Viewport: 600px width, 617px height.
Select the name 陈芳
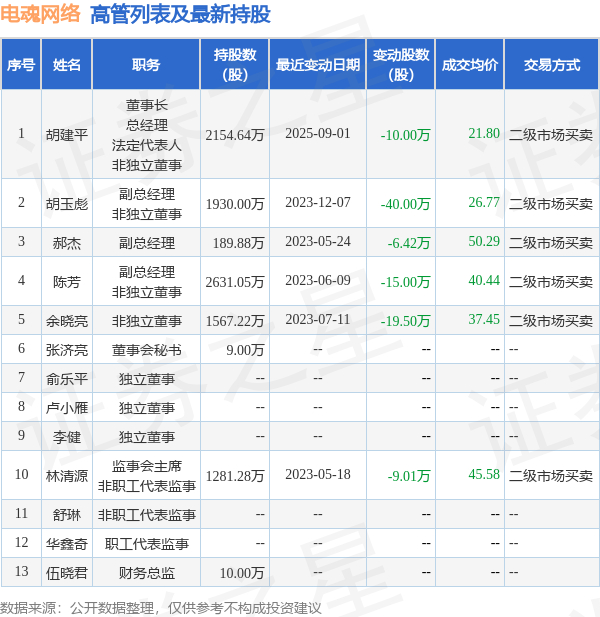(66, 282)
